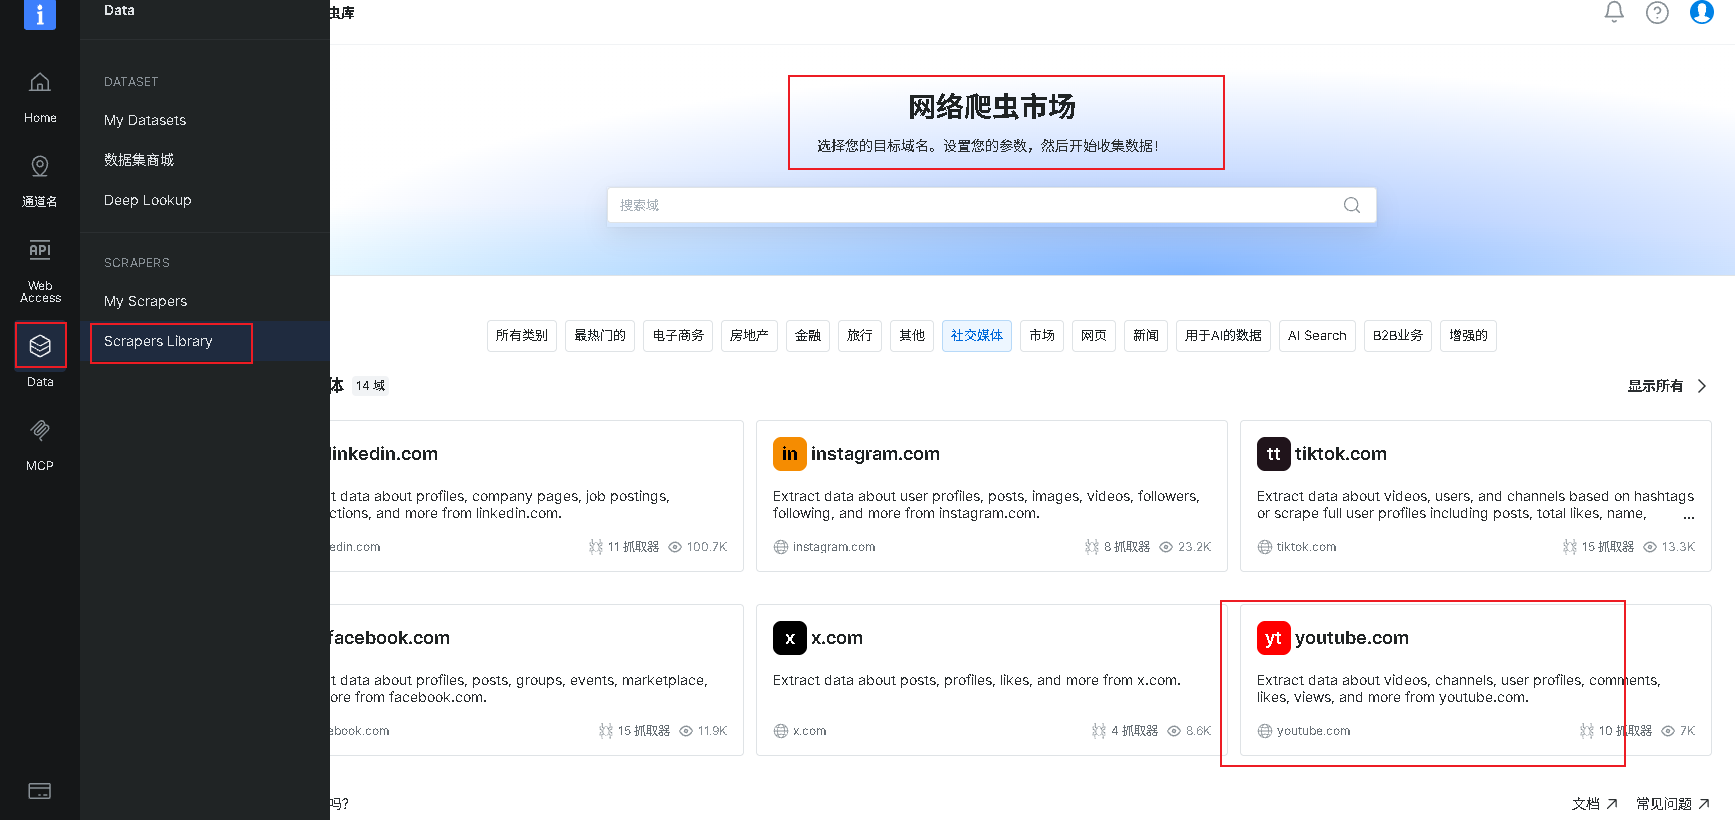Image resolution: width=1735 pixels, height=820 pixels.
Task: Select Scrapers Library menu item
Action: (158, 341)
